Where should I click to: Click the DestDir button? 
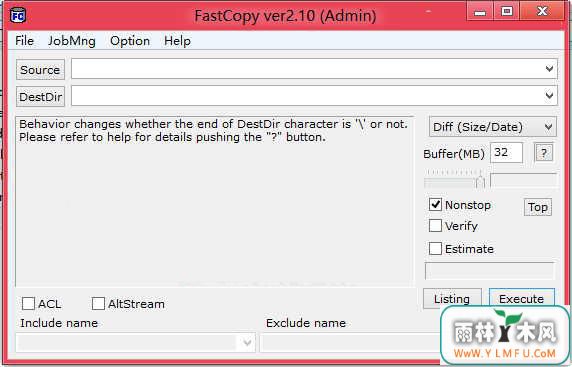[40, 97]
